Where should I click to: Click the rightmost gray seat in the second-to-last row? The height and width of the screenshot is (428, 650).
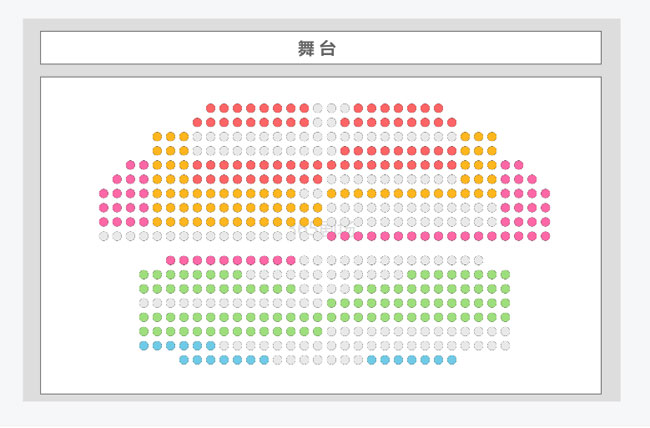tap(505, 346)
